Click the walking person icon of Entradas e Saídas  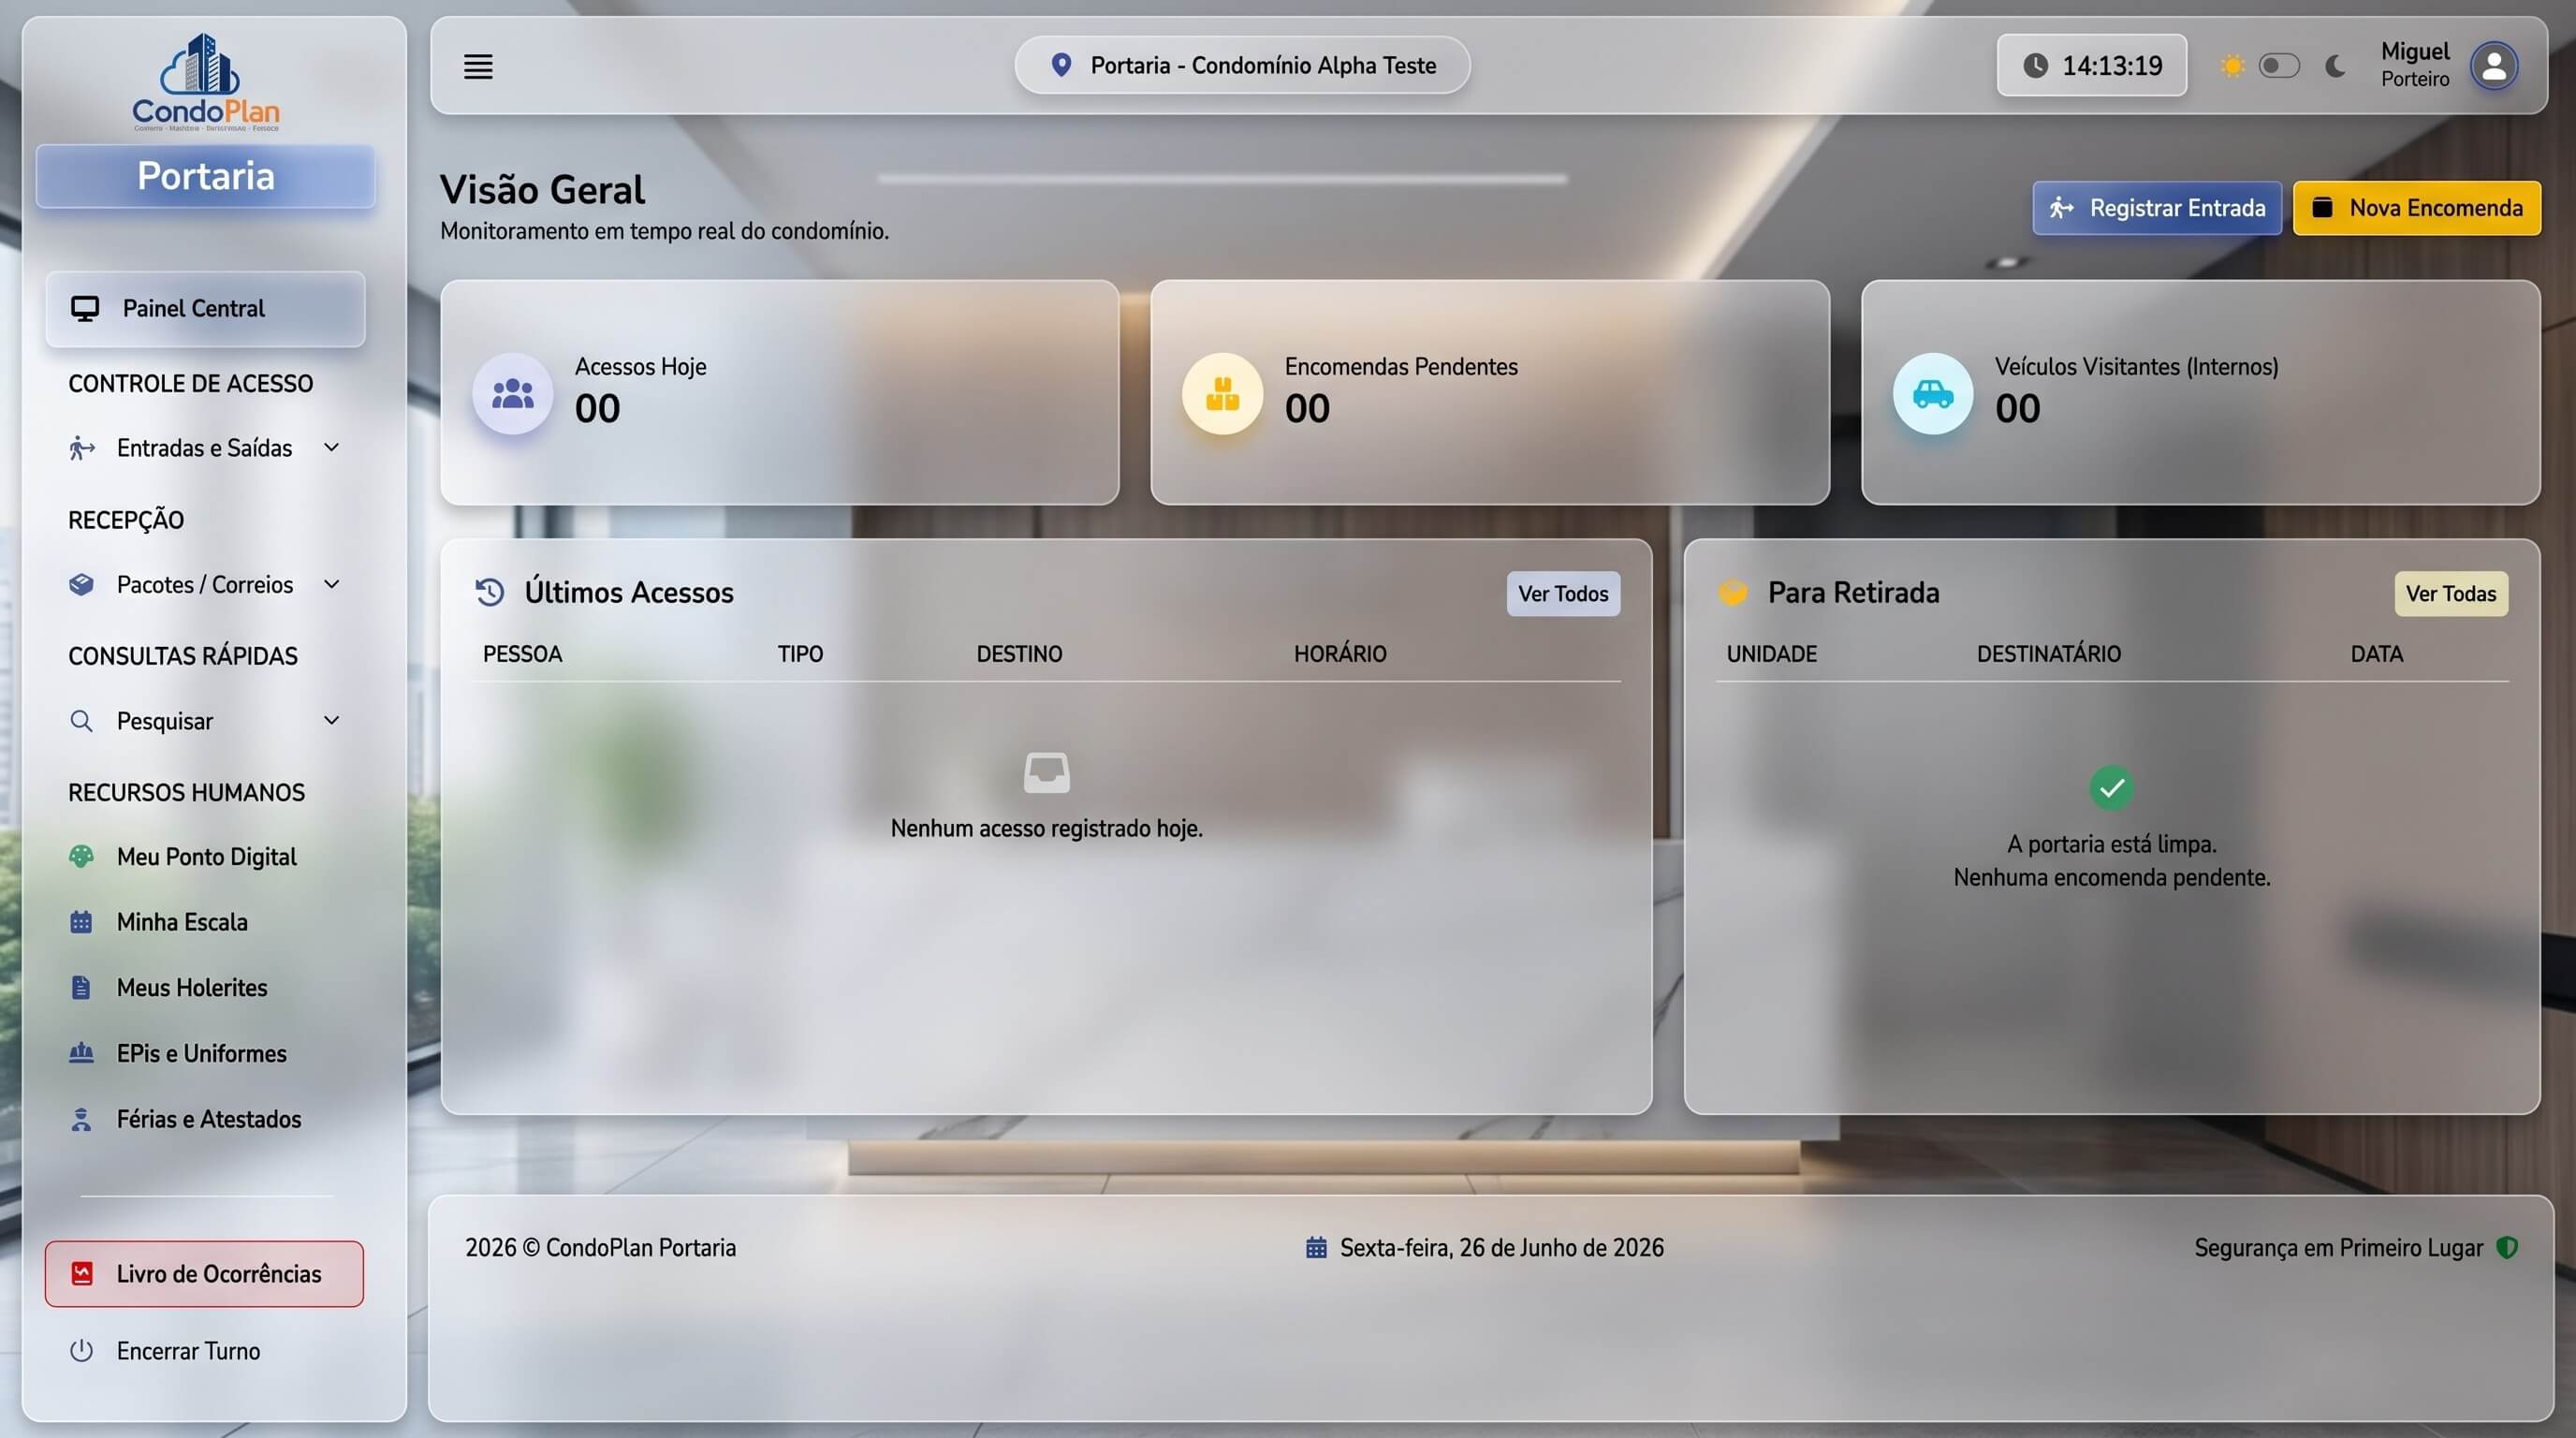pos(81,448)
